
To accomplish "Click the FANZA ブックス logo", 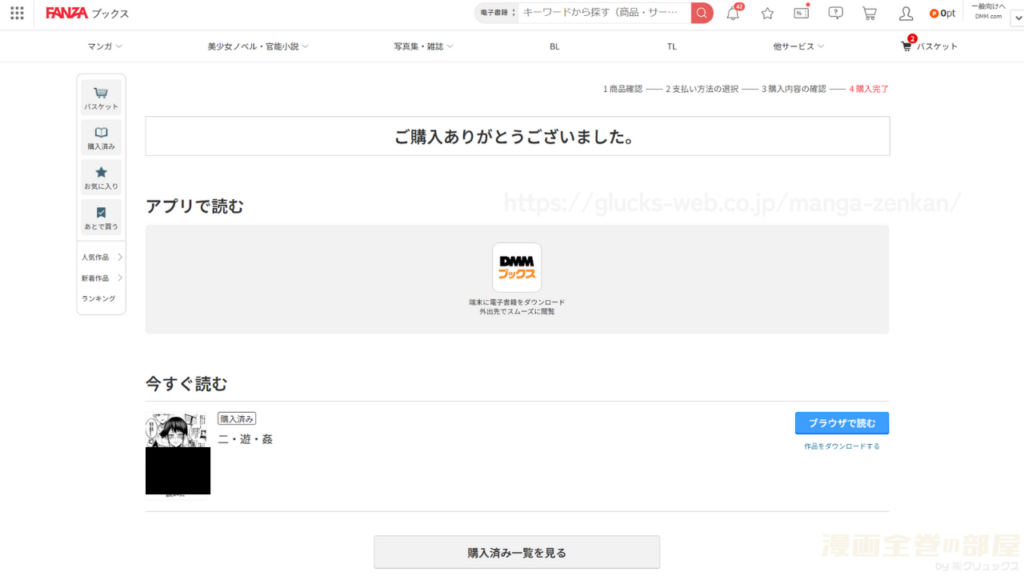I will click(x=87, y=13).
